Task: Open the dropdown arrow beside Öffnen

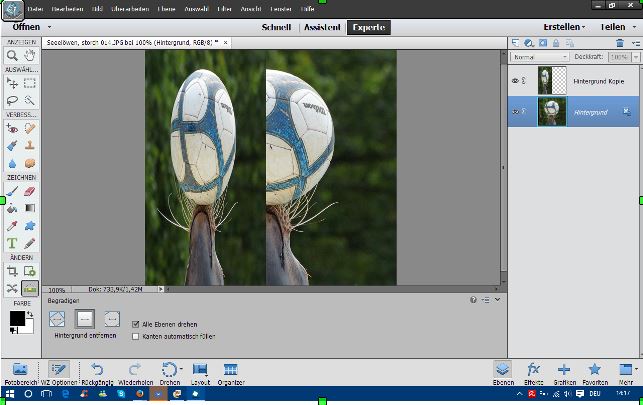Action: 49,27
